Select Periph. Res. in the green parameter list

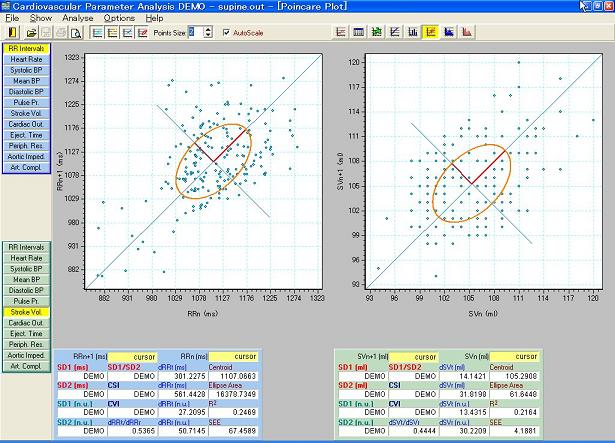coord(26,345)
